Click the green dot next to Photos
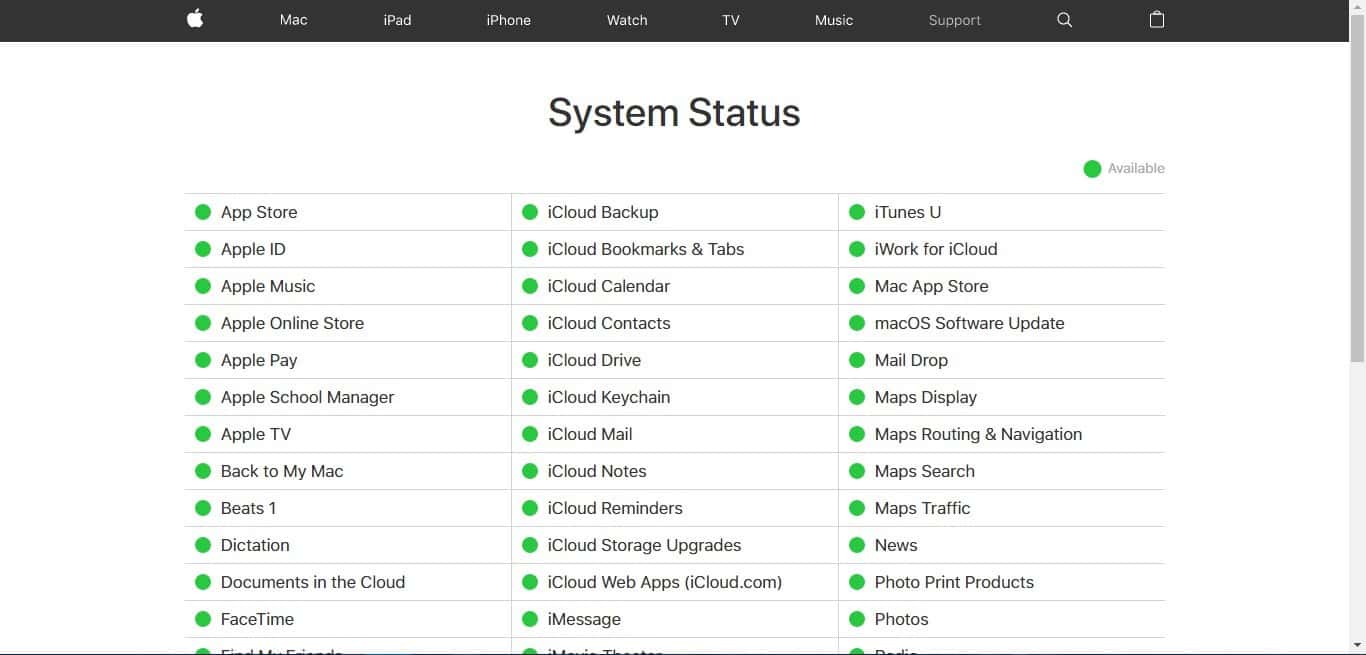Image resolution: width=1366 pixels, height=655 pixels. tap(858, 619)
